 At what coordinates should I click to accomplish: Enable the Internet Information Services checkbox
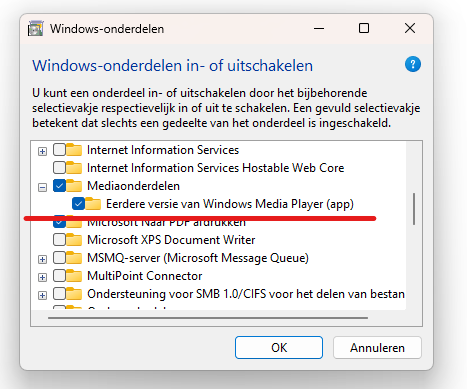[x=59, y=150]
